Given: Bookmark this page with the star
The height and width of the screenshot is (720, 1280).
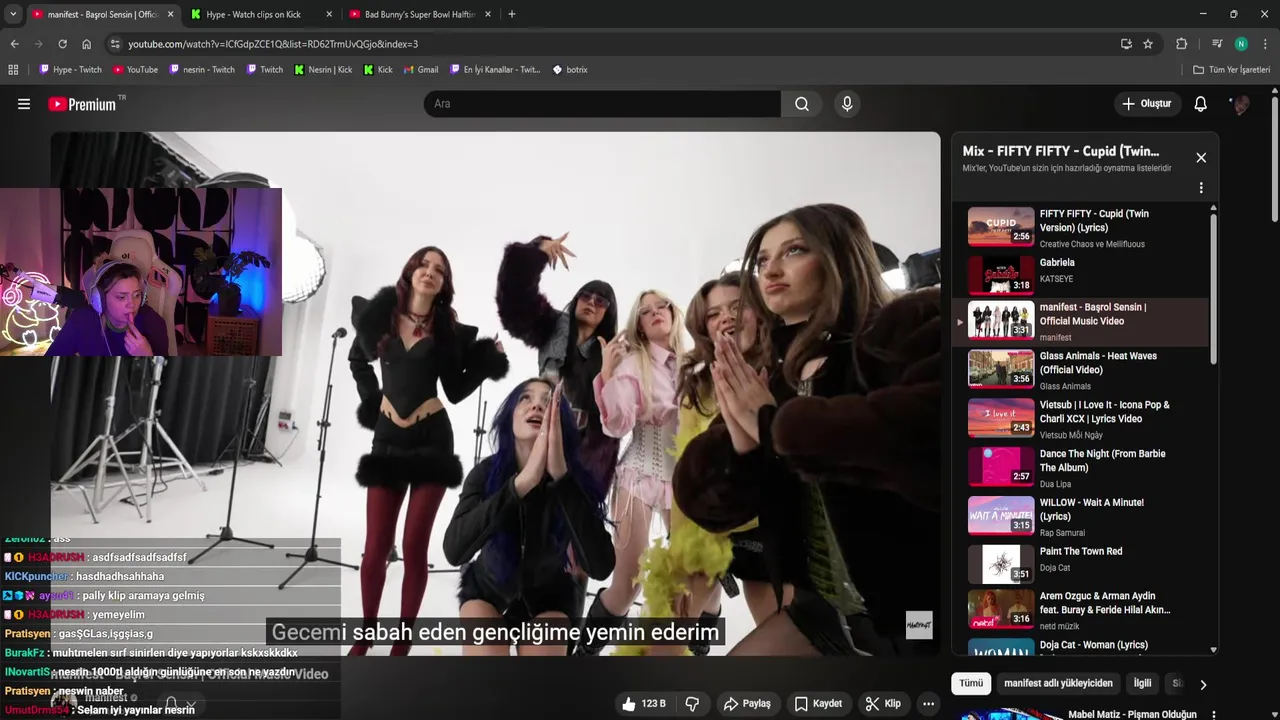Looking at the screenshot, I should tap(1148, 44).
